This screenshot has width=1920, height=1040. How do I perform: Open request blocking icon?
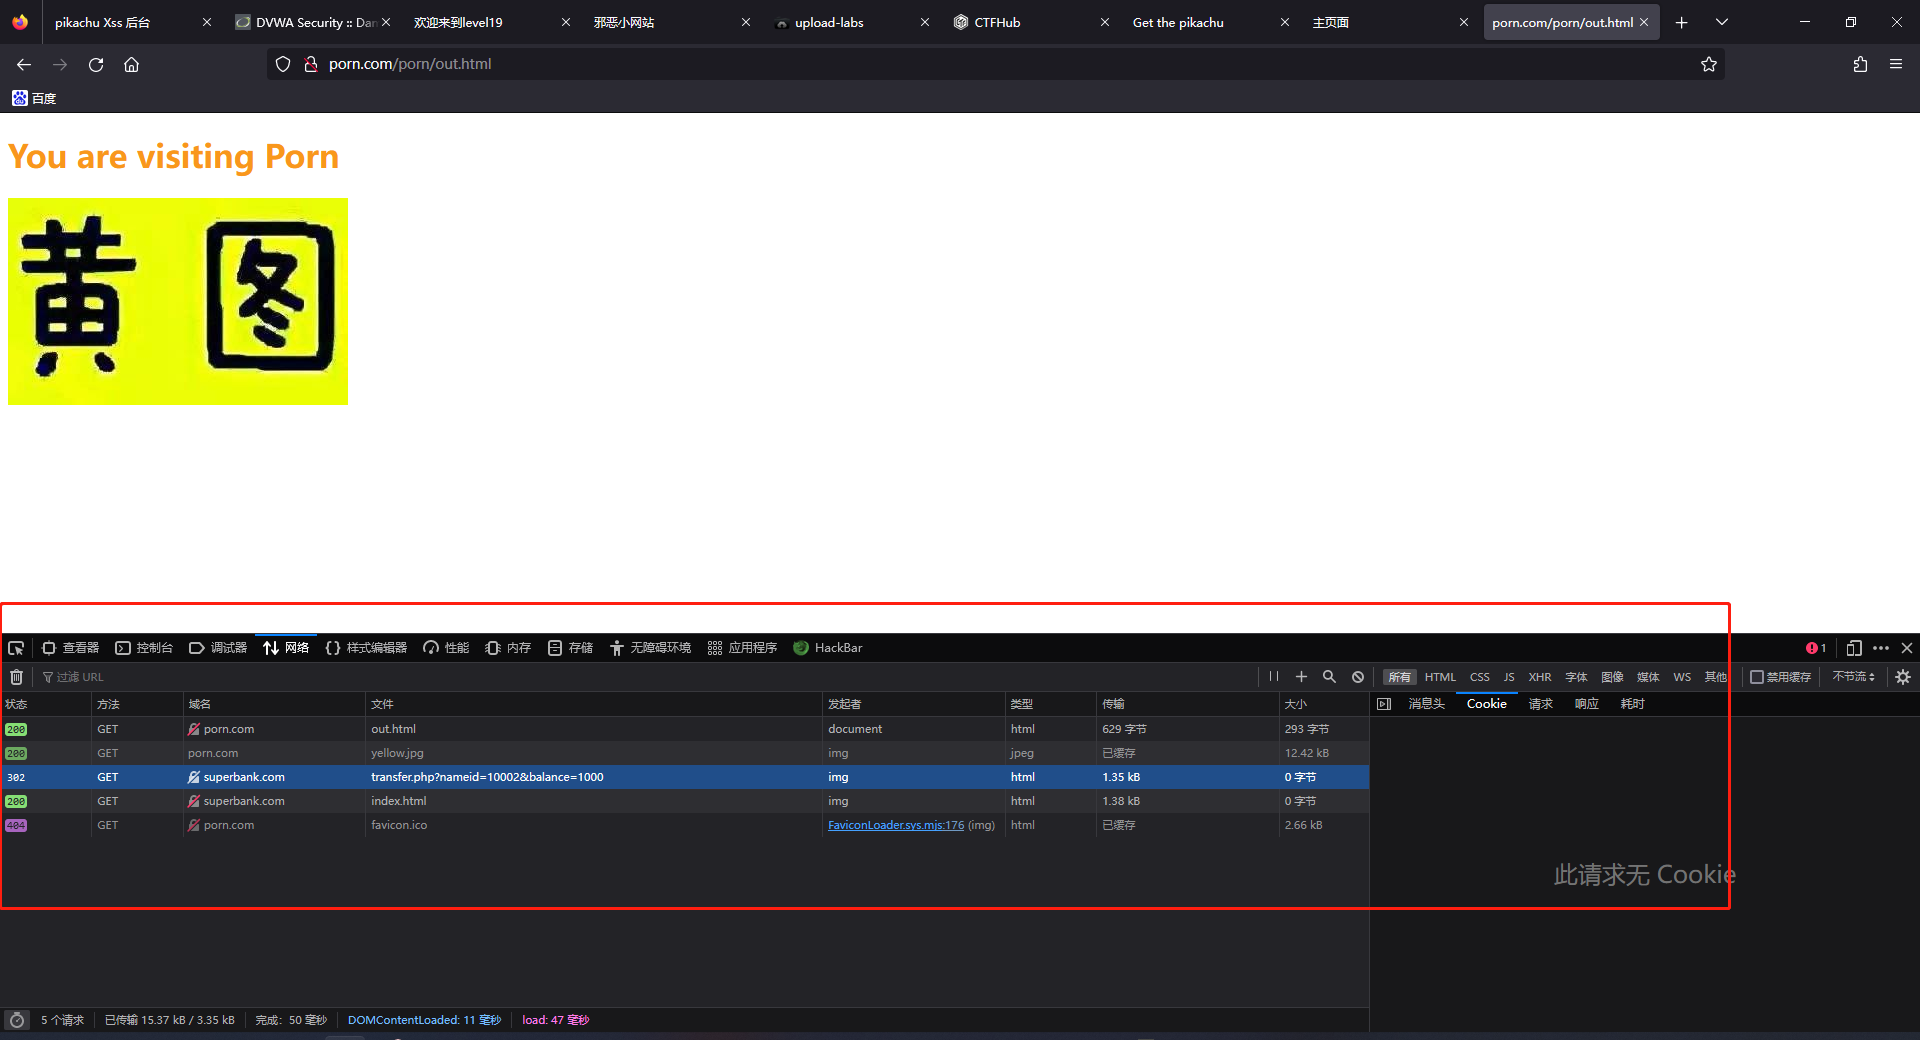pos(1358,677)
